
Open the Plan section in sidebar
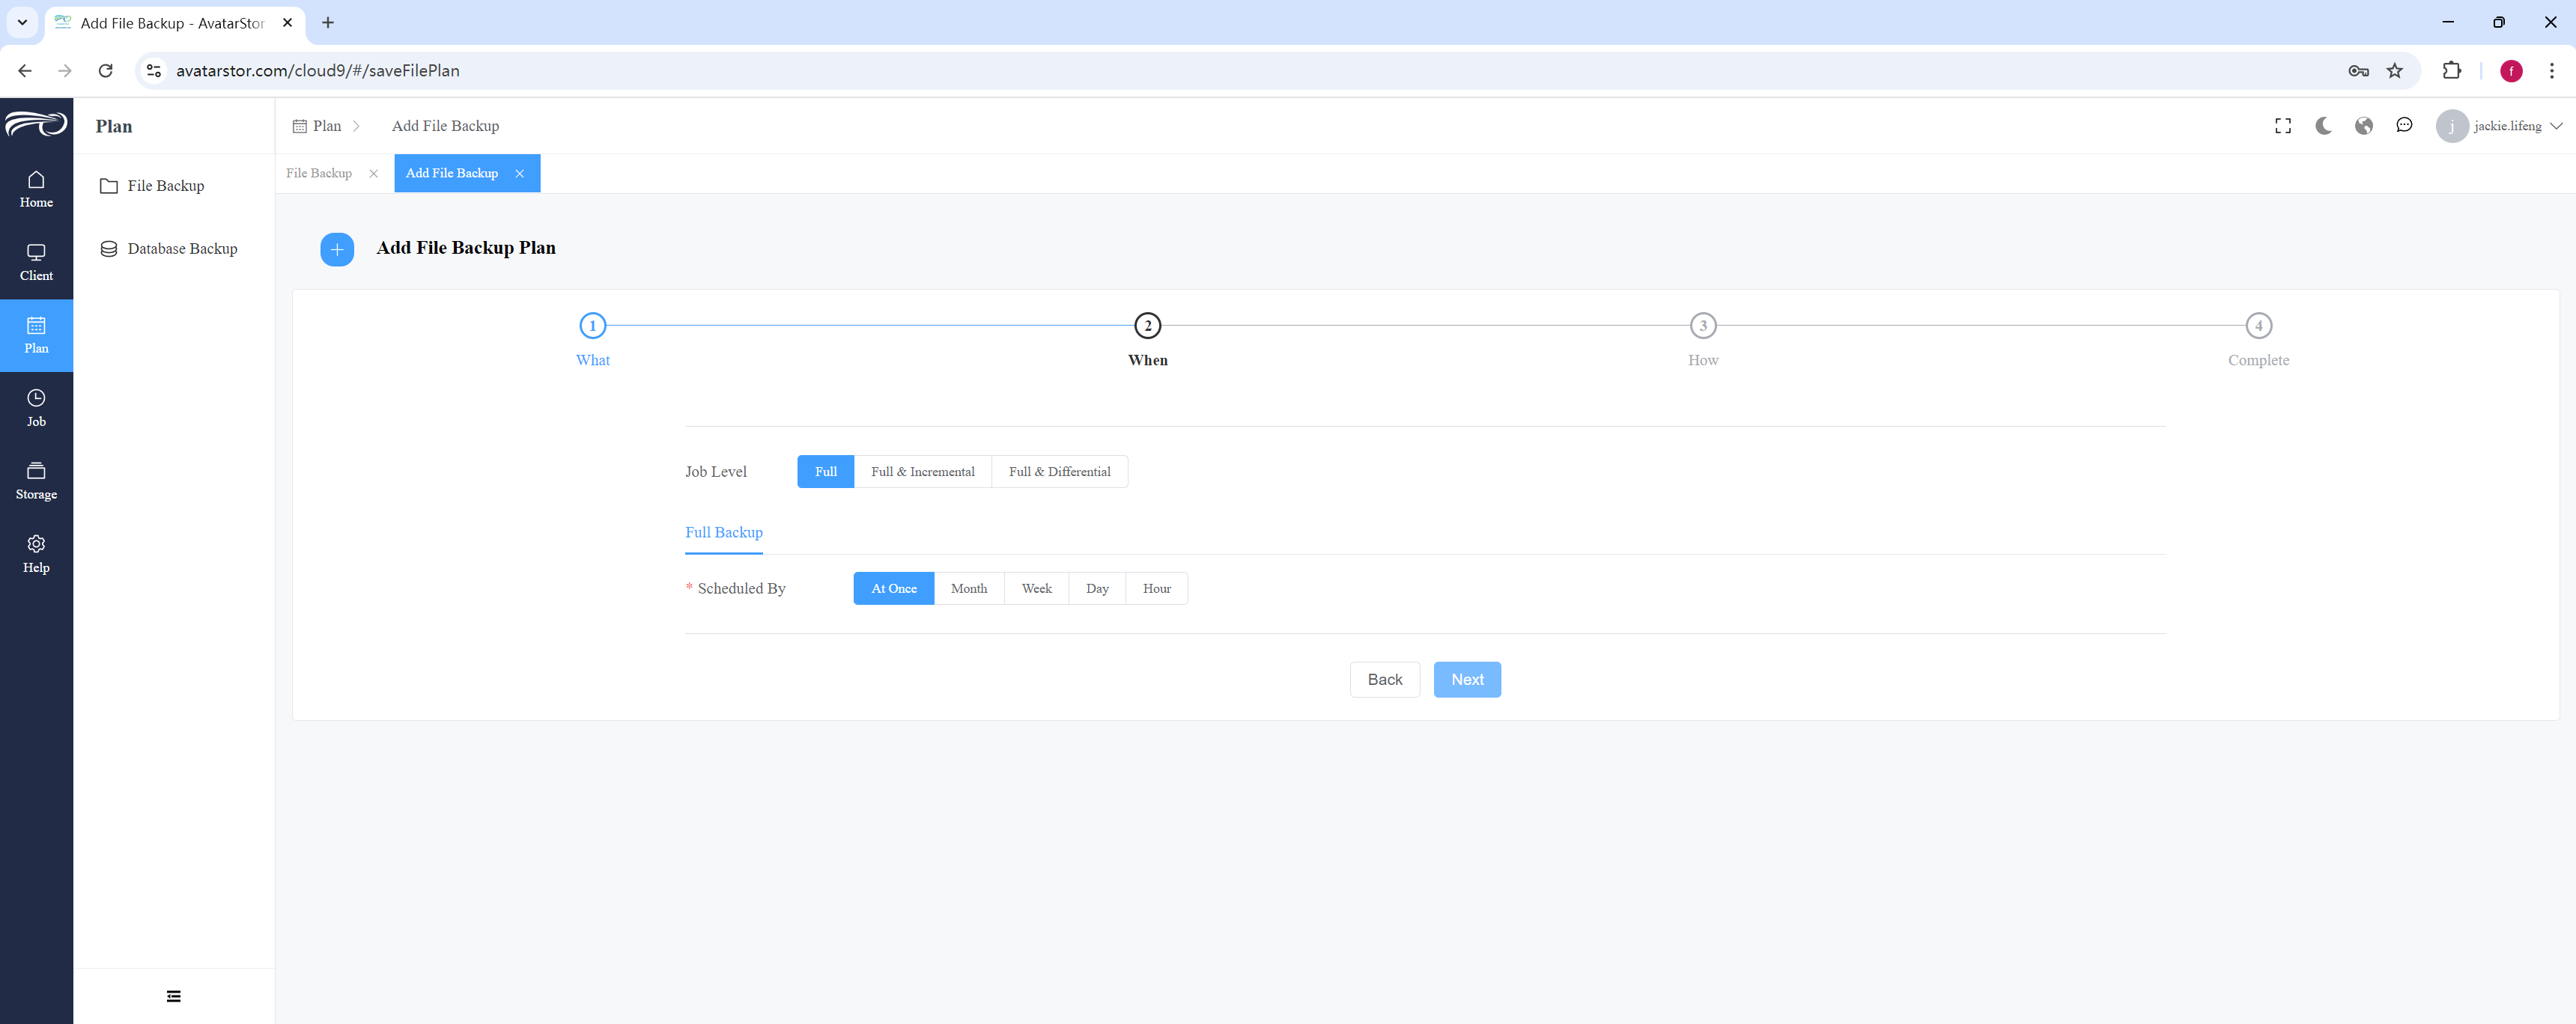click(36, 335)
